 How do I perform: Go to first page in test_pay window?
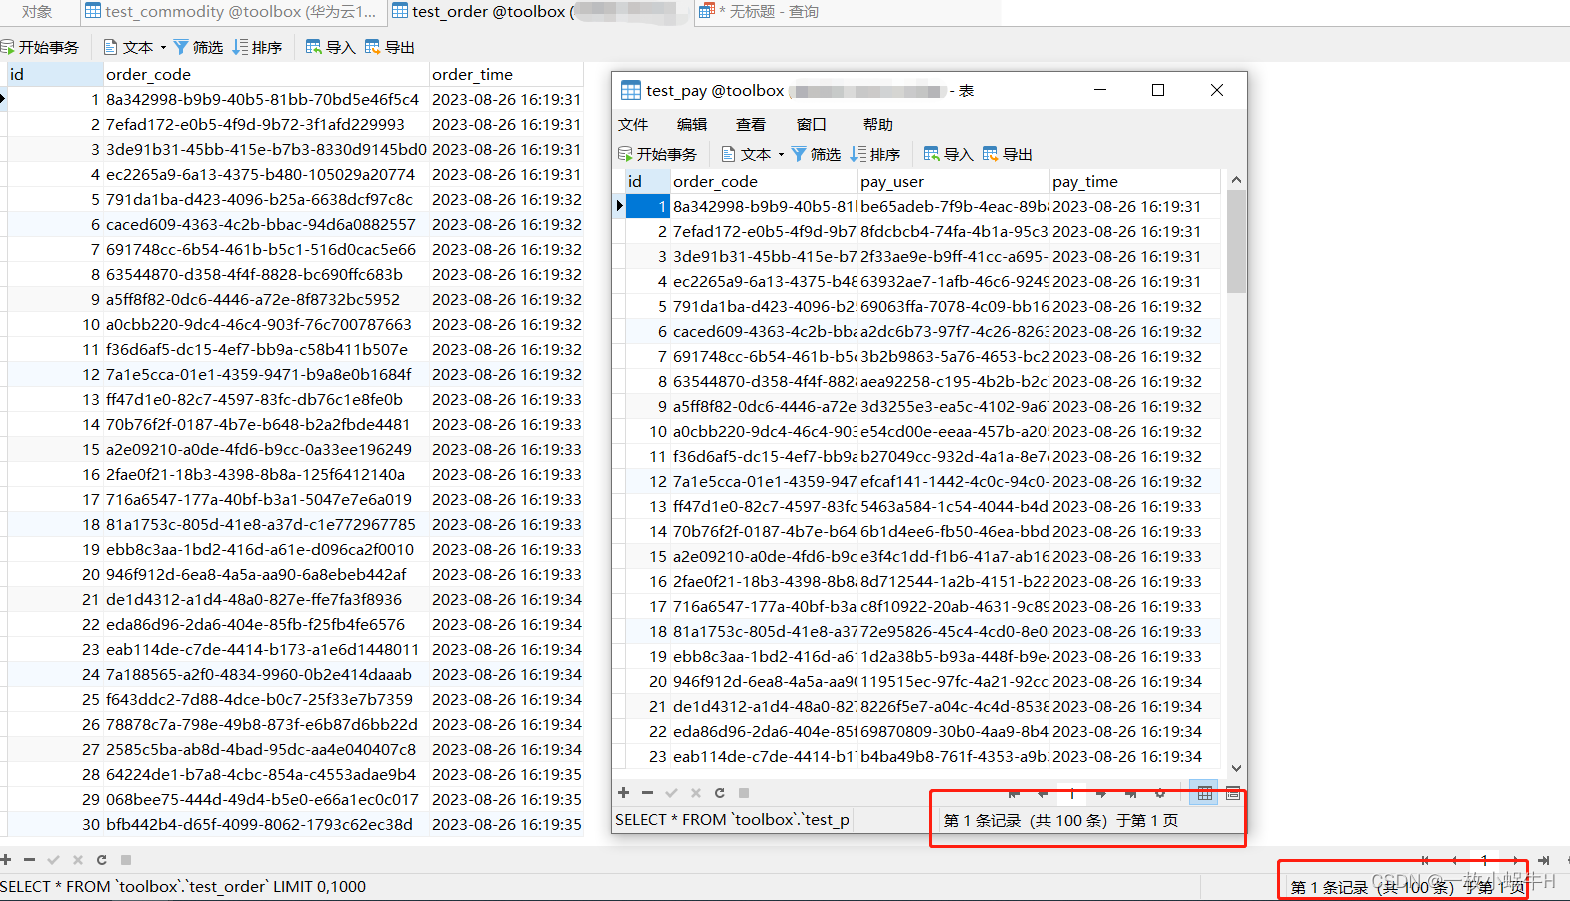pyautogui.click(x=1014, y=794)
